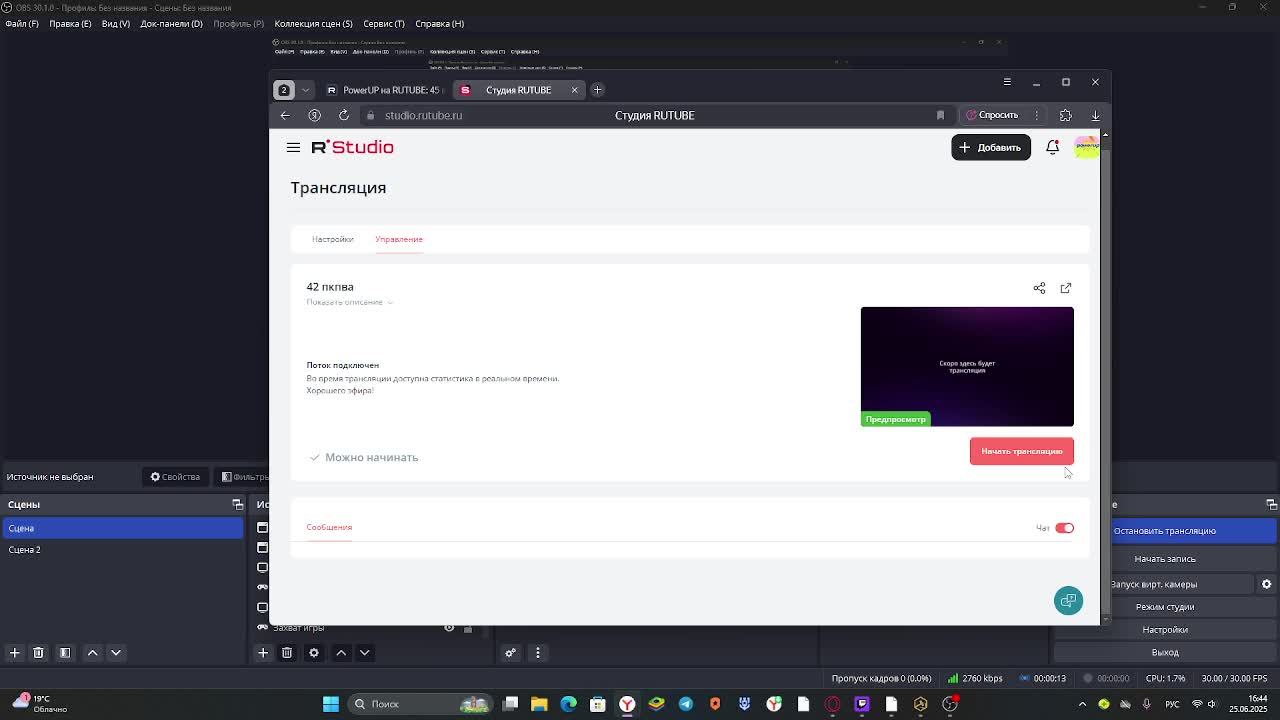Click the Добавить button

coord(991,147)
